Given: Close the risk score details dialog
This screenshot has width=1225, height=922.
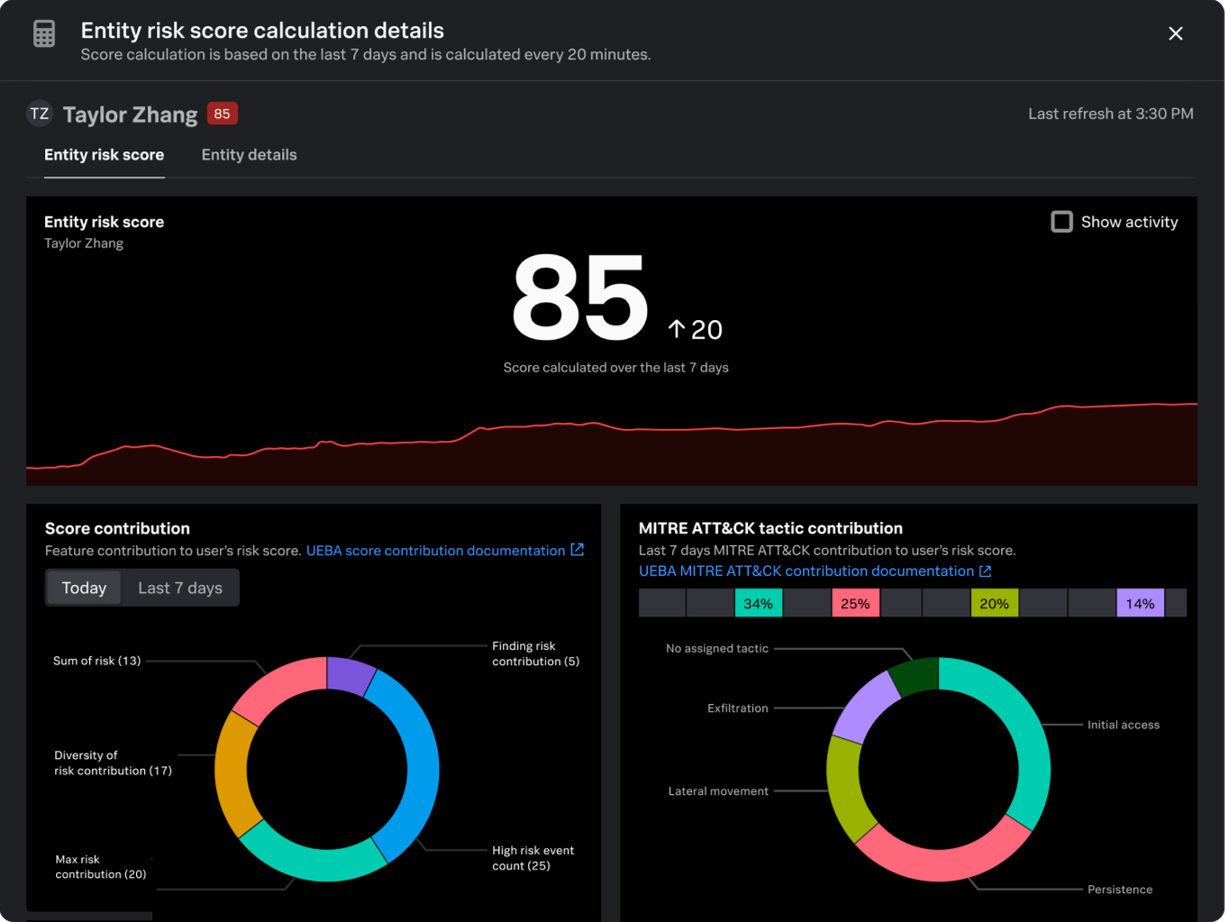Looking at the screenshot, I should 1175,34.
